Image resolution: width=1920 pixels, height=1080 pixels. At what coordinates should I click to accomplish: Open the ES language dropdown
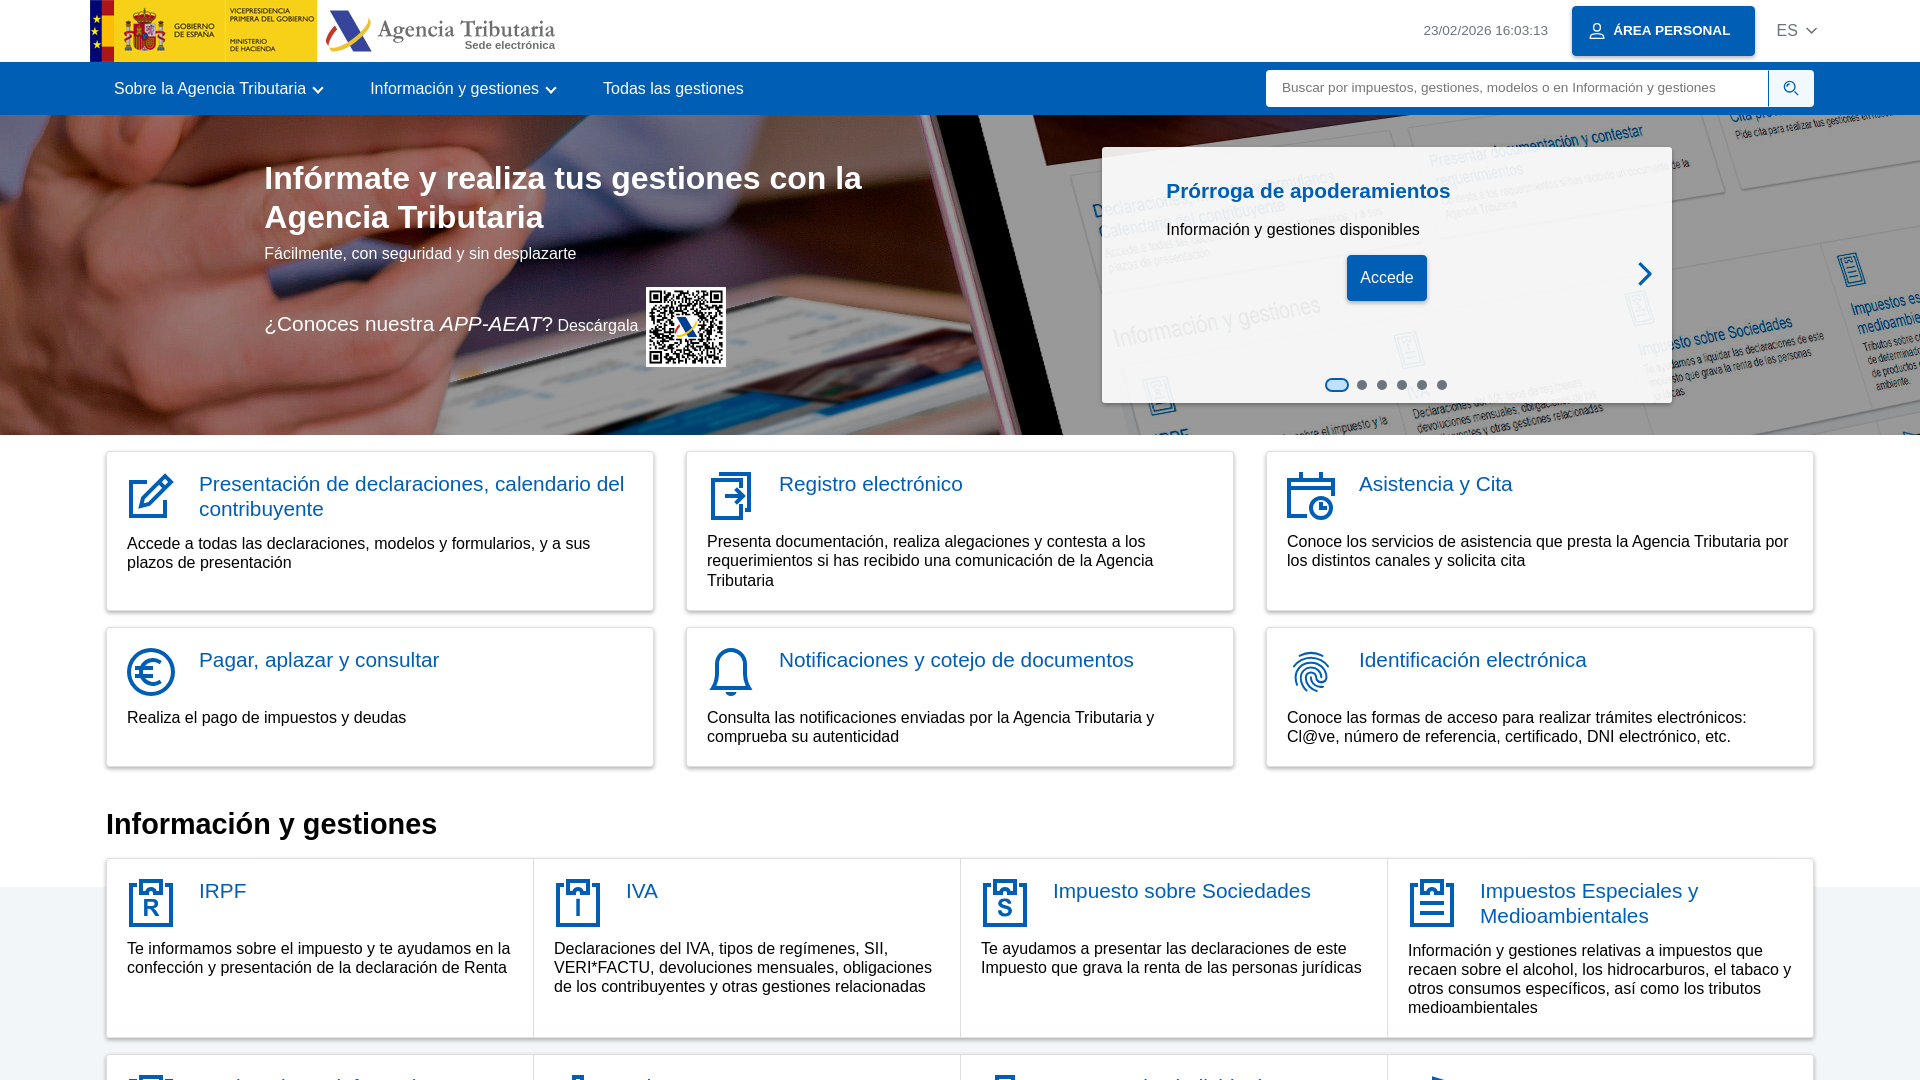[1796, 31]
